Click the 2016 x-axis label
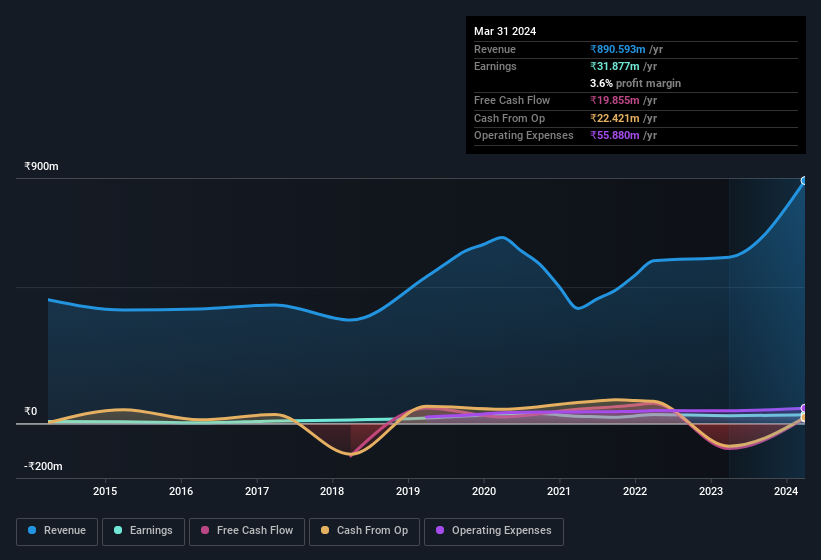This screenshot has height=560, width=821. coord(181,491)
